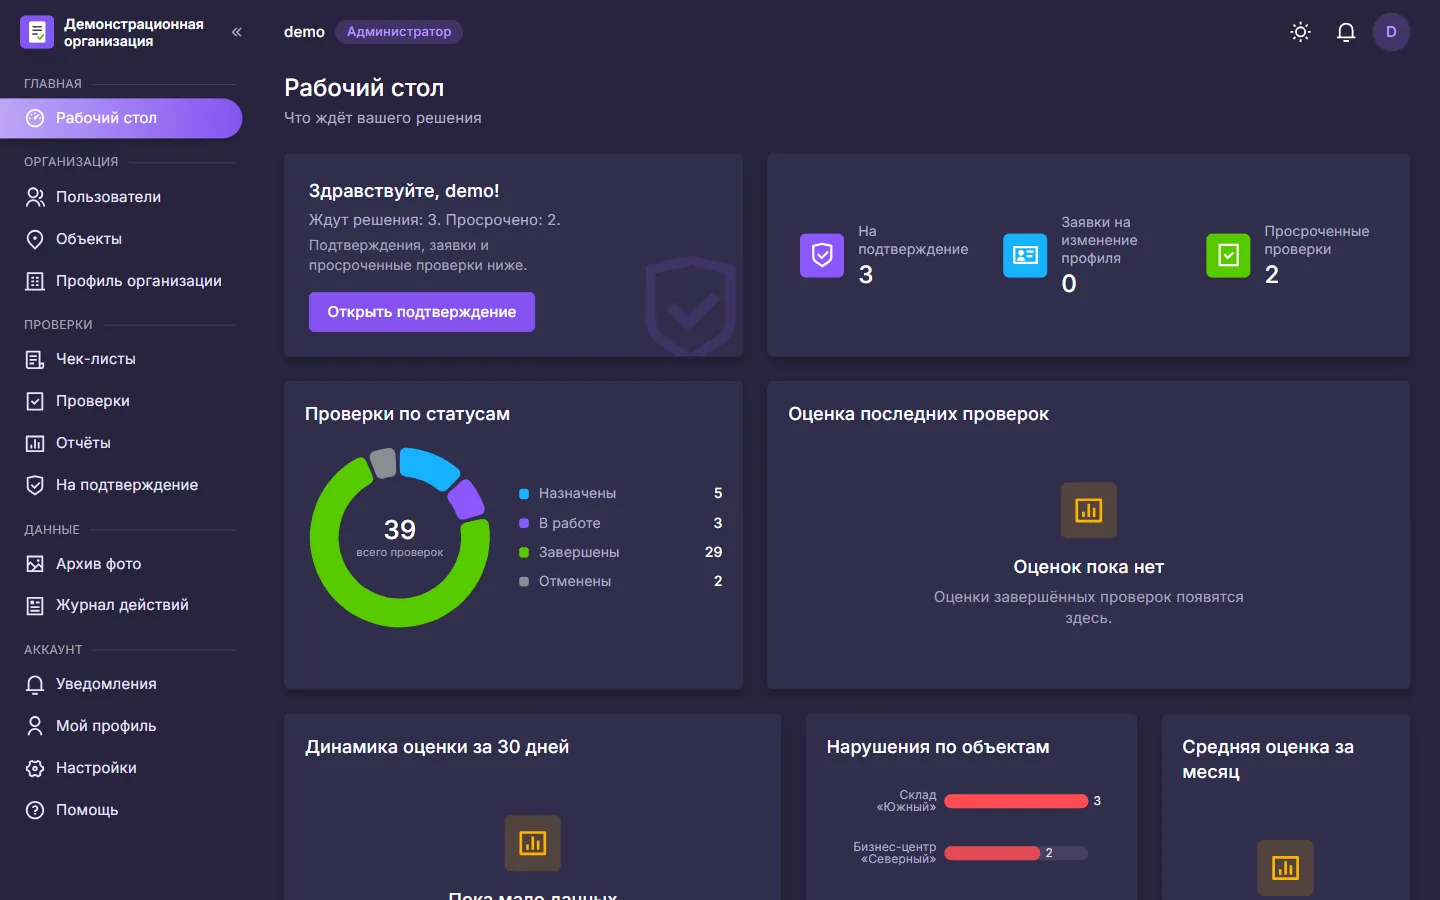1440x900 pixels.
Task: Click the Настройки gear icon
Action: click(x=35, y=768)
